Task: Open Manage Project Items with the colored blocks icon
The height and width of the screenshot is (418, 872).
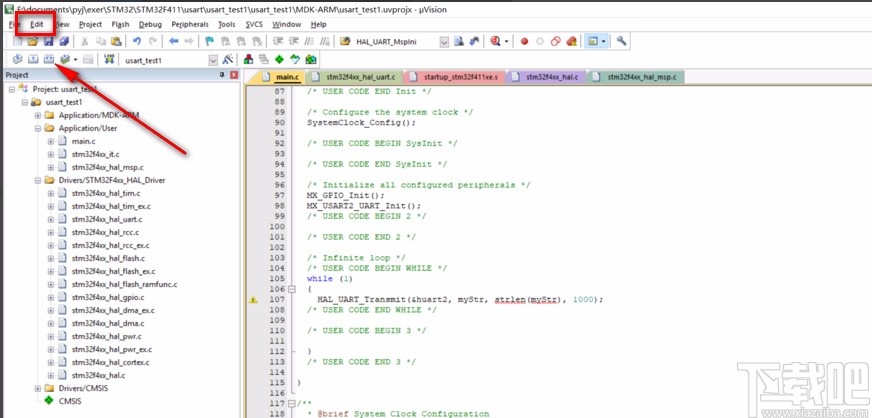Action: 248,59
